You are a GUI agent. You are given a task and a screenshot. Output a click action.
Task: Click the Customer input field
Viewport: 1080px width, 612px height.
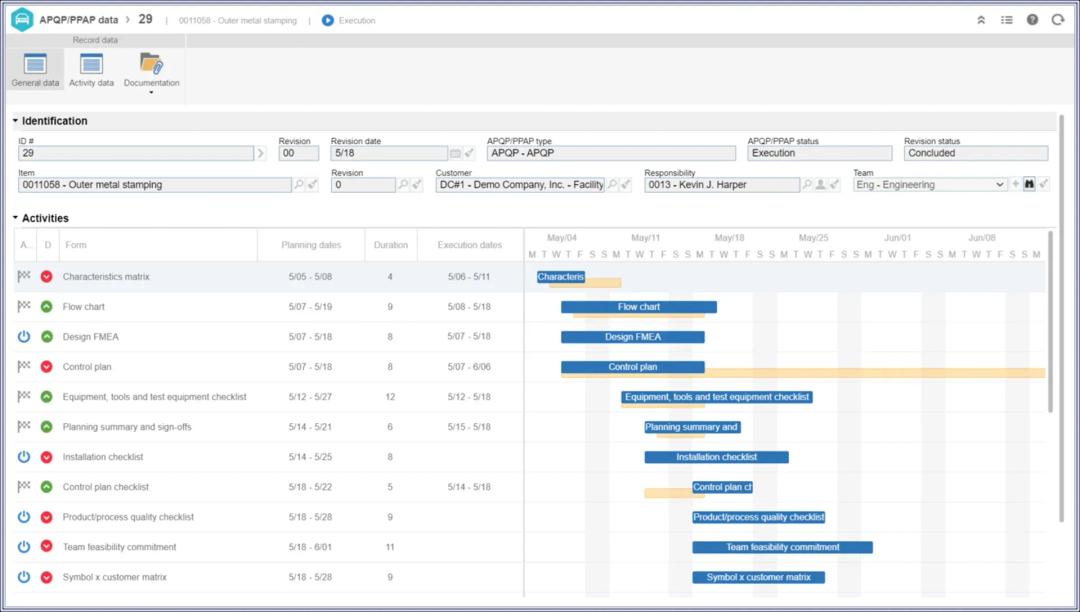tap(520, 185)
